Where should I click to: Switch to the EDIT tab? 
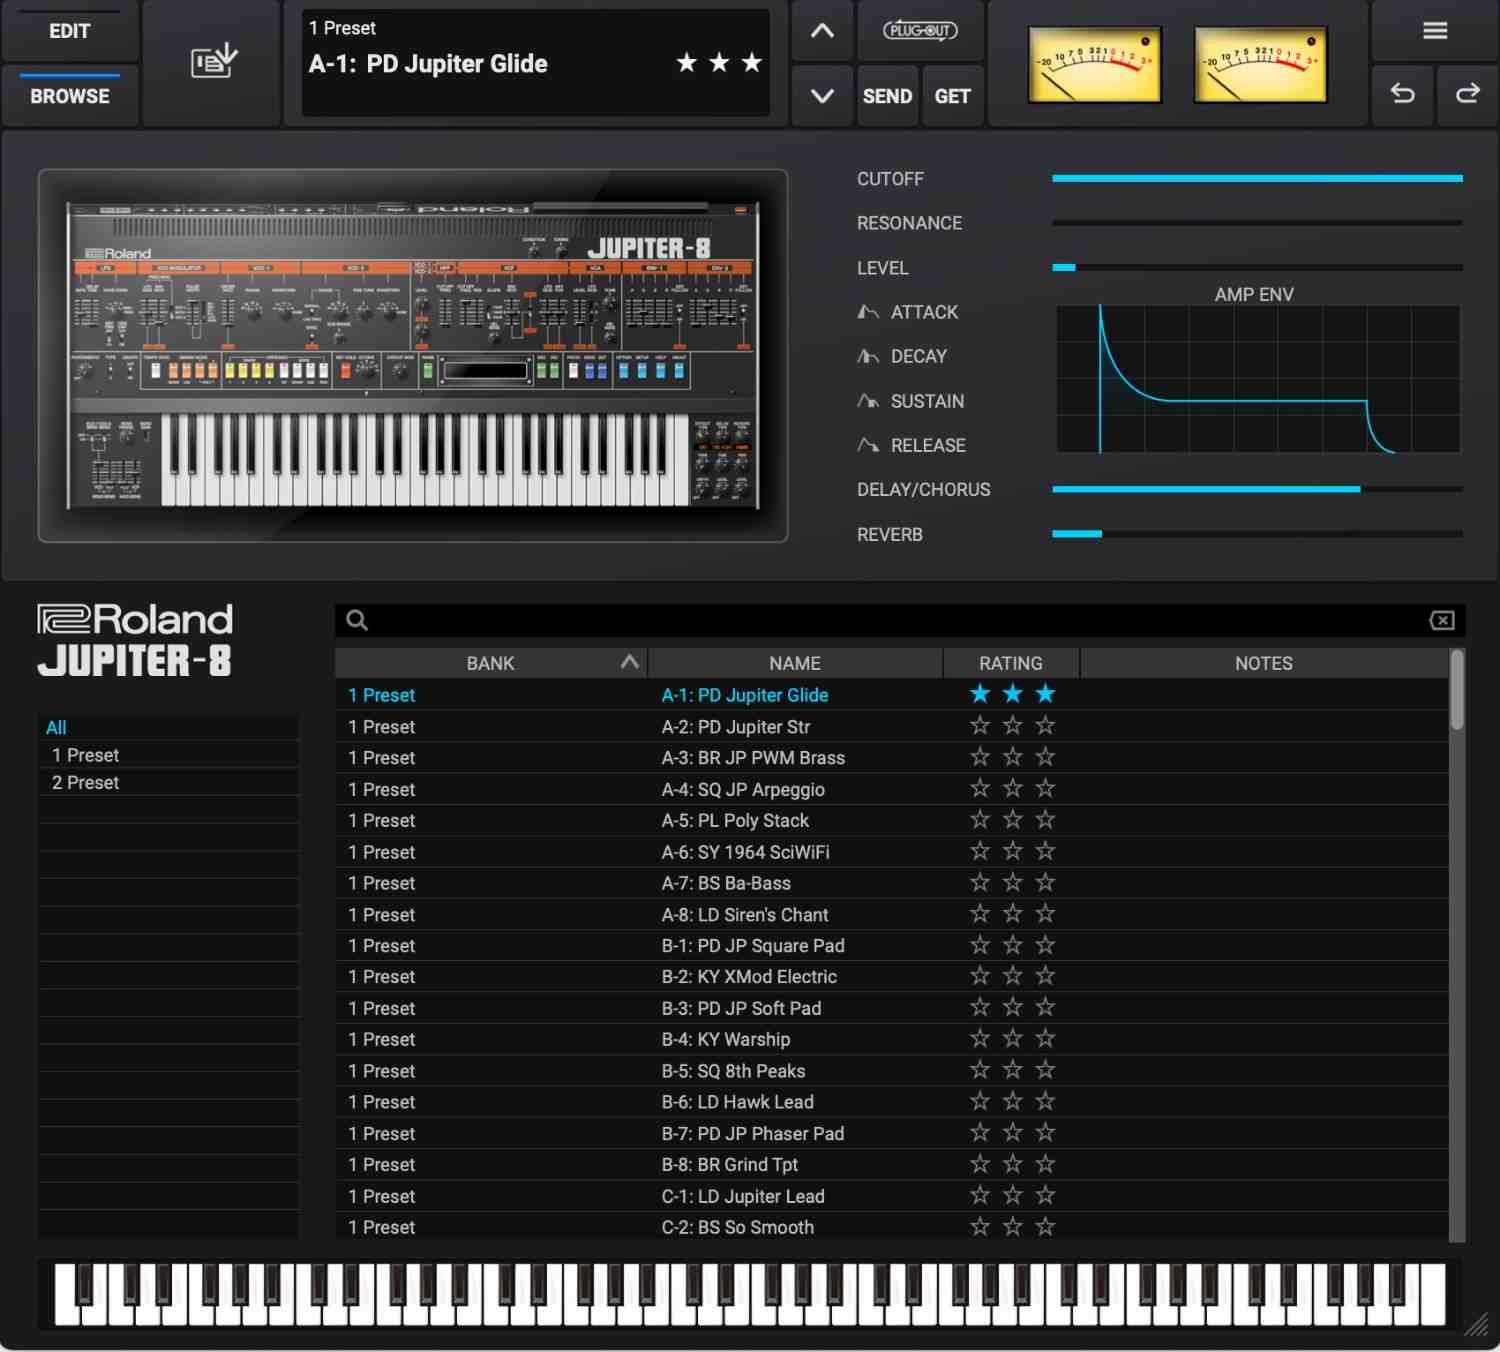(x=69, y=31)
